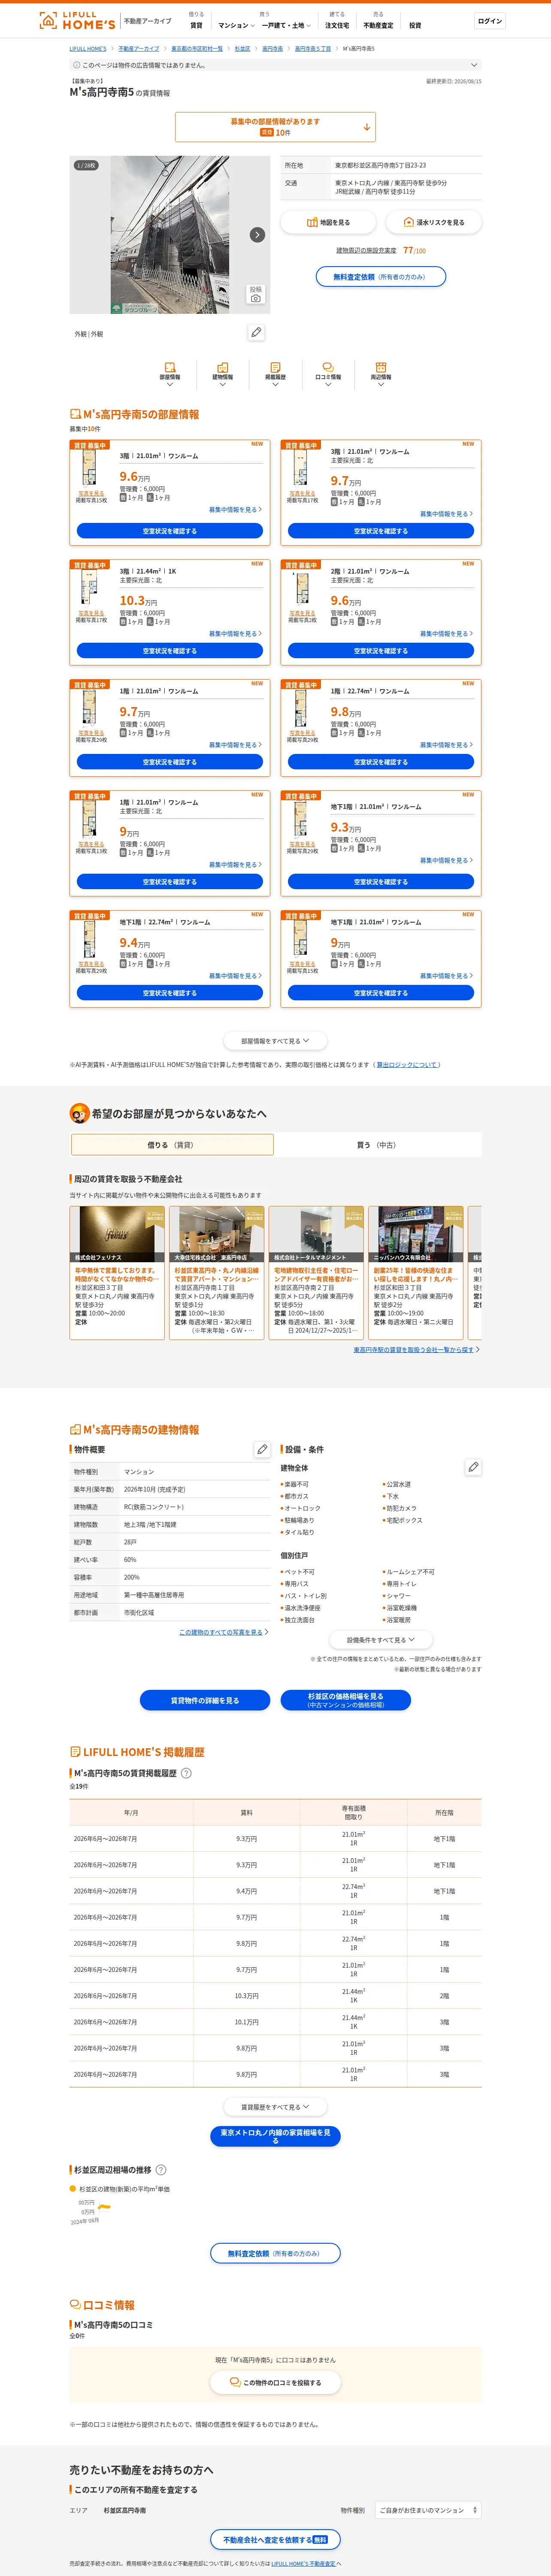Expand 設備条件をすべて見る
The width and height of the screenshot is (551, 2576).
tap(380, 1640)
